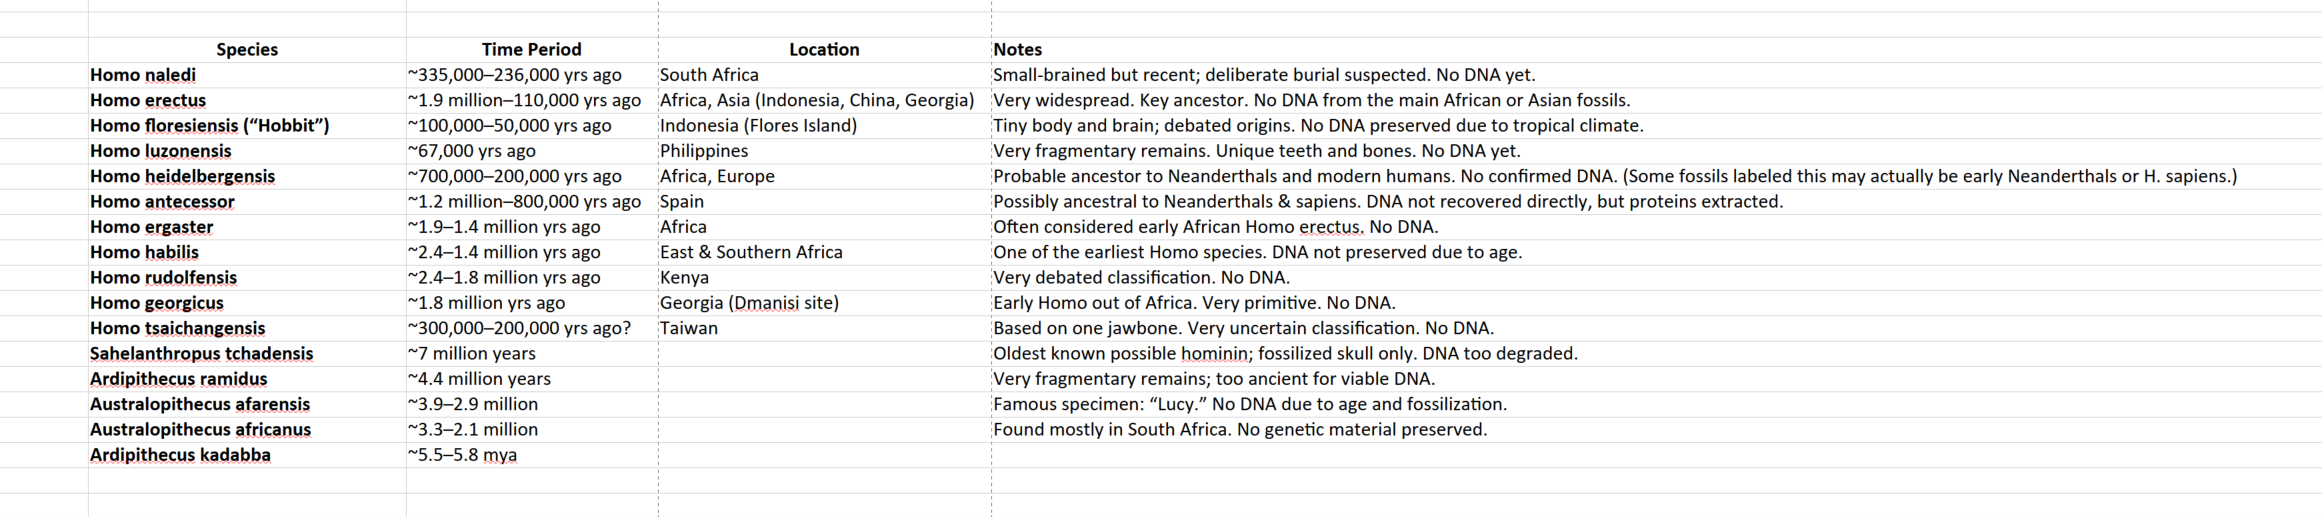Select the Time Period header cell
Viewport: 2322px width, 517px height.
coord(532,49)
